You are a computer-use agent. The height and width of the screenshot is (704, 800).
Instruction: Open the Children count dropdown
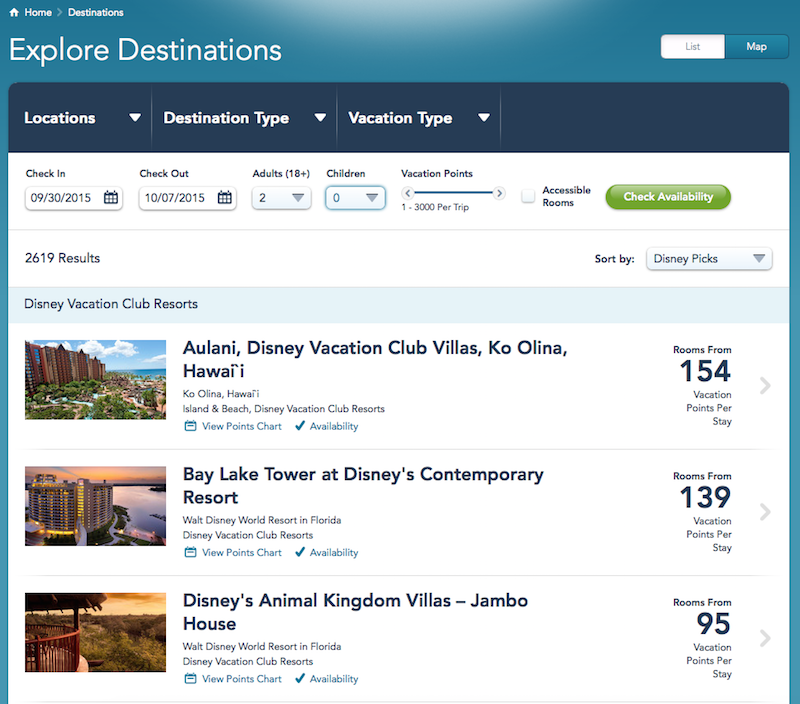[356, 197]
